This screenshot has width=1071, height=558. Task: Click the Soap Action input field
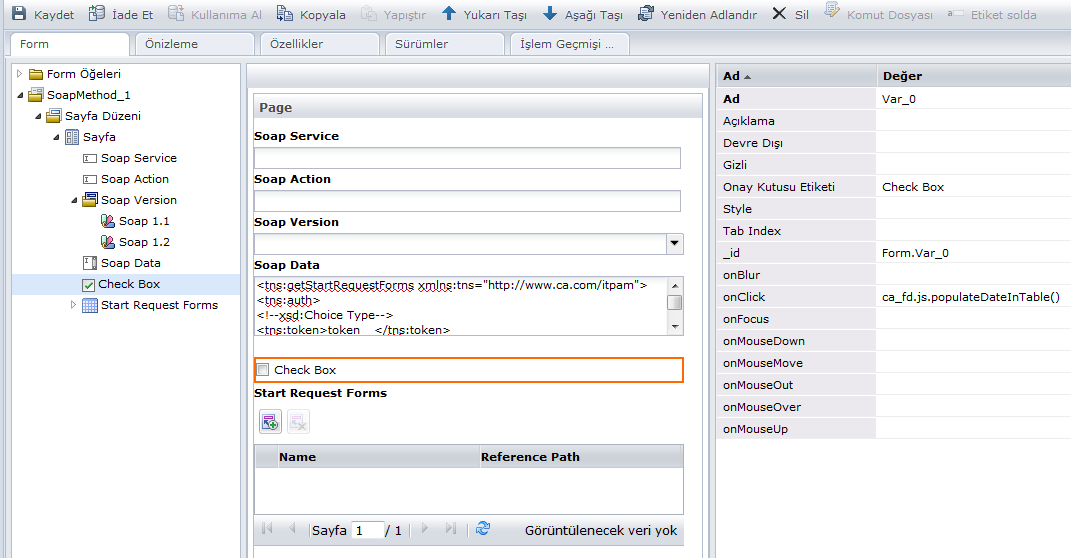[467, 201]
